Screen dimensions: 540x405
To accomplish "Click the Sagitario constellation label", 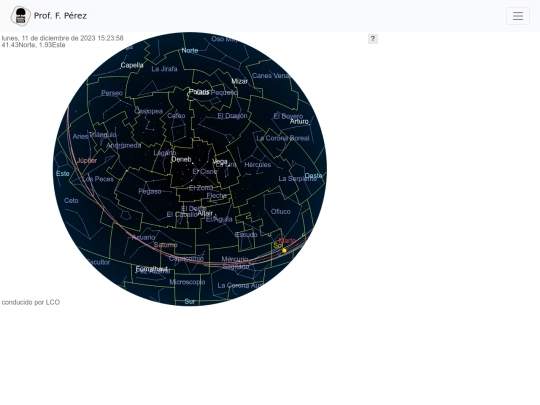I will [236, 267].
